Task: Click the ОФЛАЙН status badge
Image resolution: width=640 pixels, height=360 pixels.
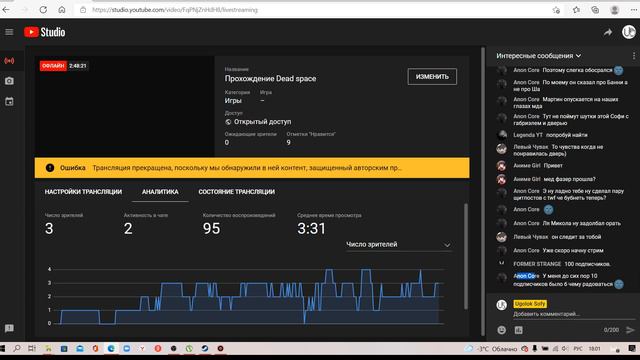Action: click(53, 66)
